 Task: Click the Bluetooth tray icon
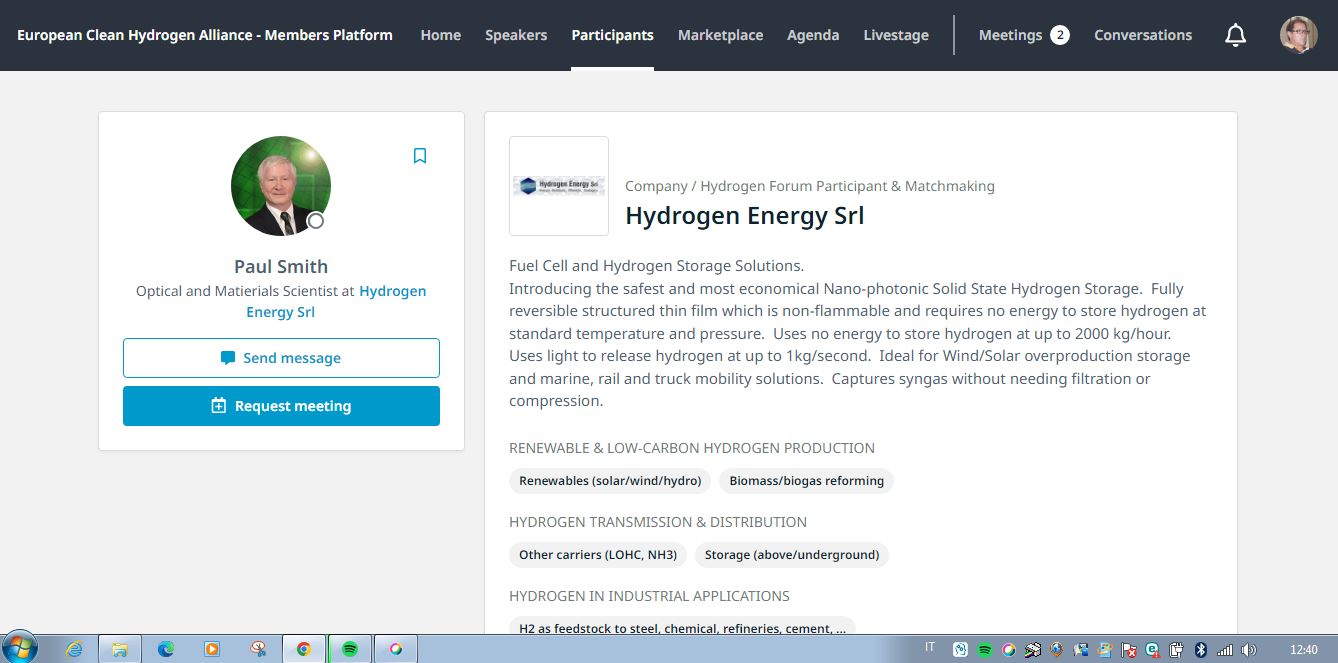[1201, 650]
